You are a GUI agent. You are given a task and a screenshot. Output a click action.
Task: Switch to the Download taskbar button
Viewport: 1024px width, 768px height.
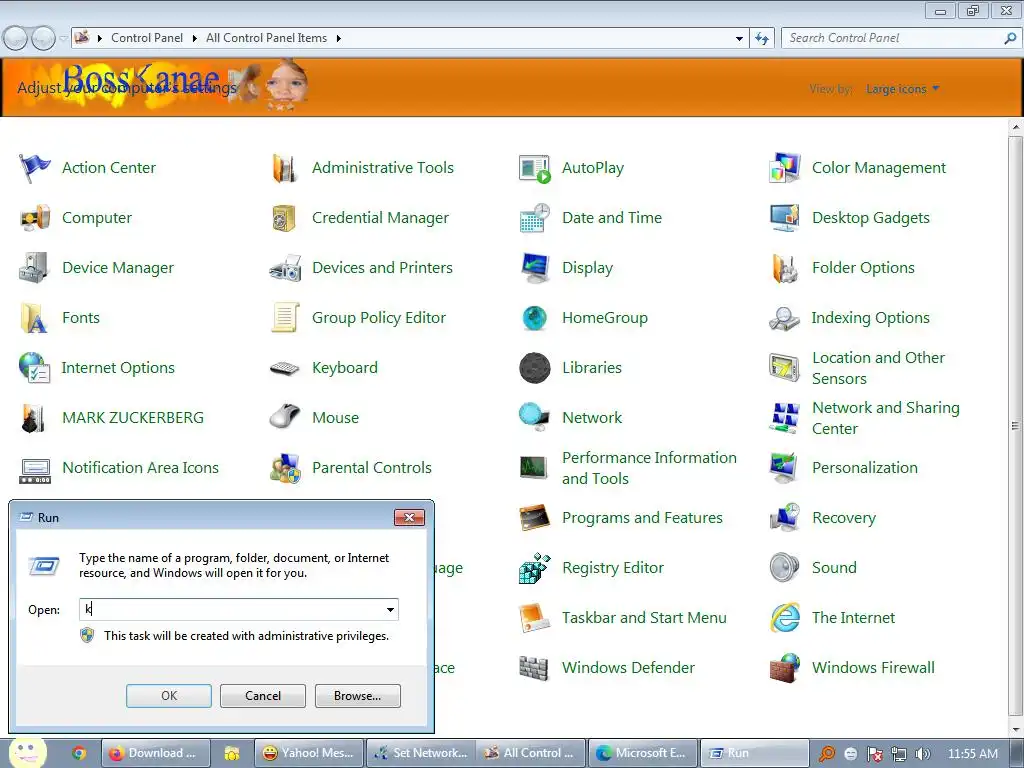[155, 753]
